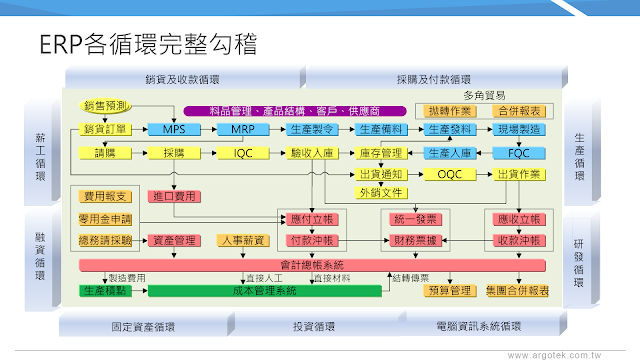Select the 財務票據 box
Screen dimensions: 640x360
click(416, 240)
